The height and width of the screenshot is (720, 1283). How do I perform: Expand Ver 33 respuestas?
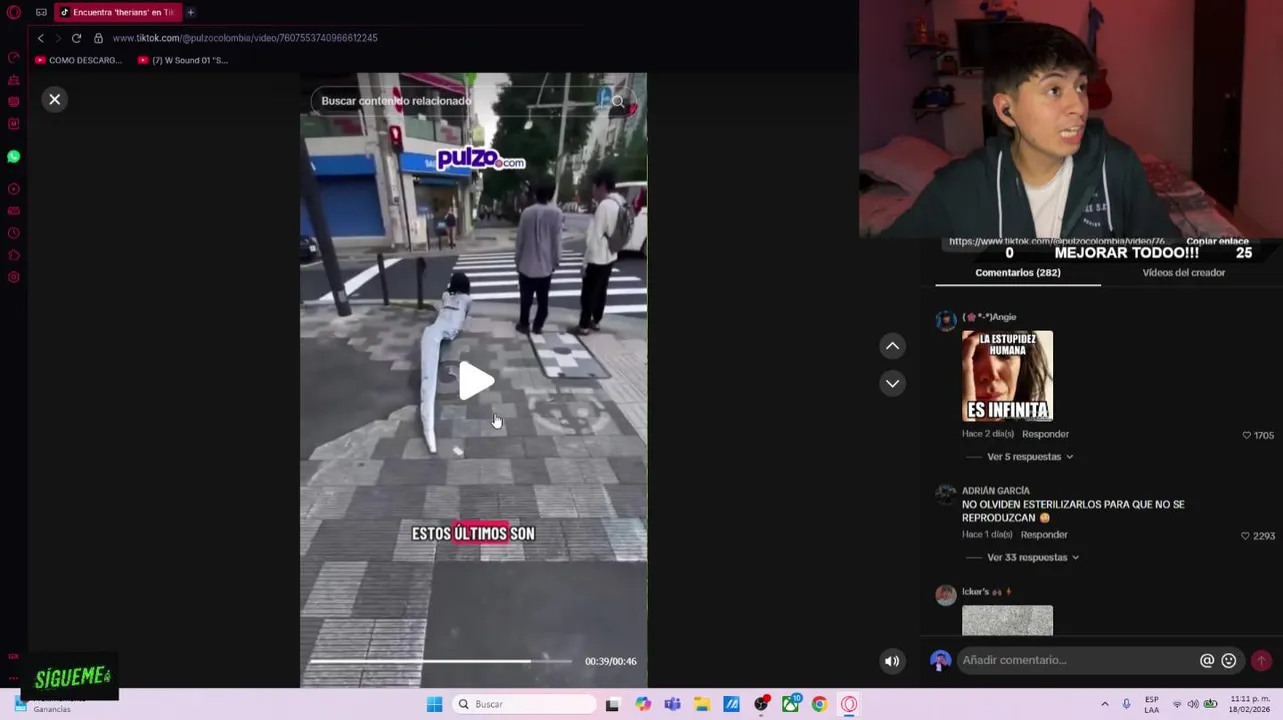[1032, 557]
